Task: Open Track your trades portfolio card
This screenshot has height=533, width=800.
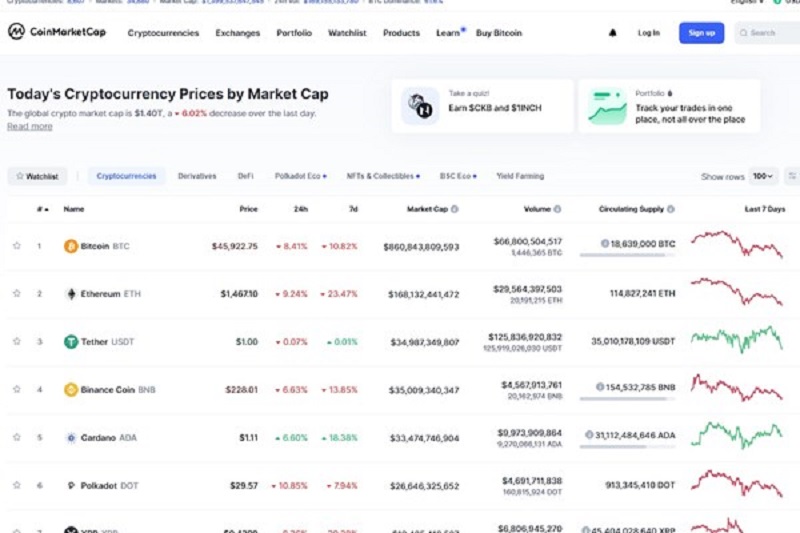Action: coord(669,106)
